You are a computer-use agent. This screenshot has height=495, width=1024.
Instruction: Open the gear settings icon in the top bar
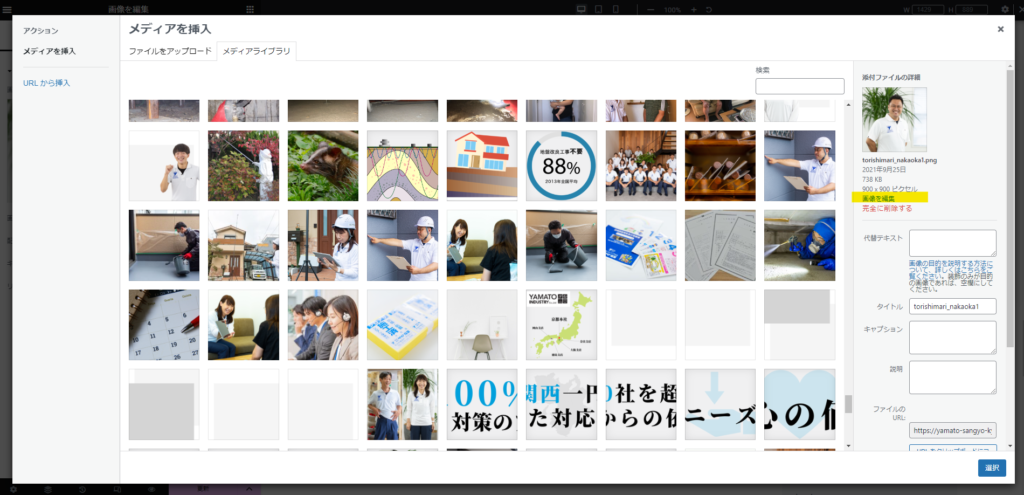point(1004,10)
